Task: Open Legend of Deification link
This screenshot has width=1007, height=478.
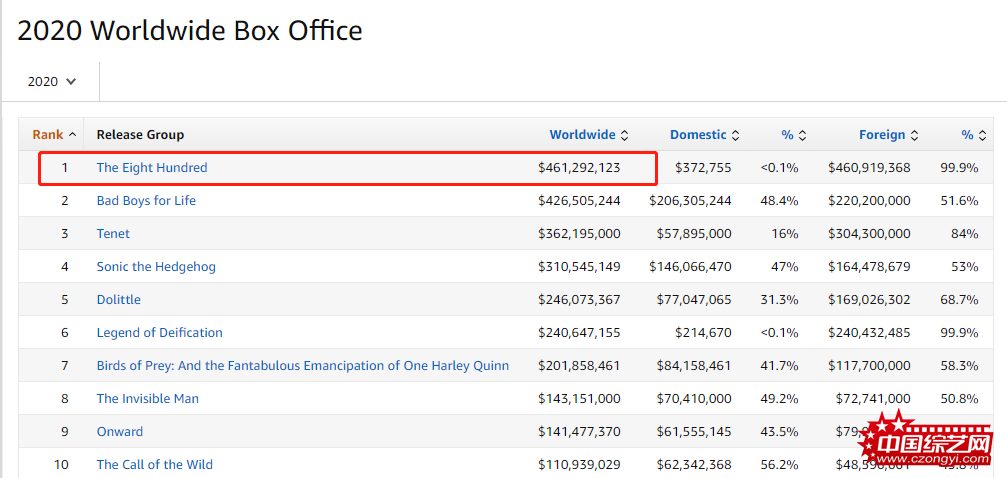Action: 160,333
